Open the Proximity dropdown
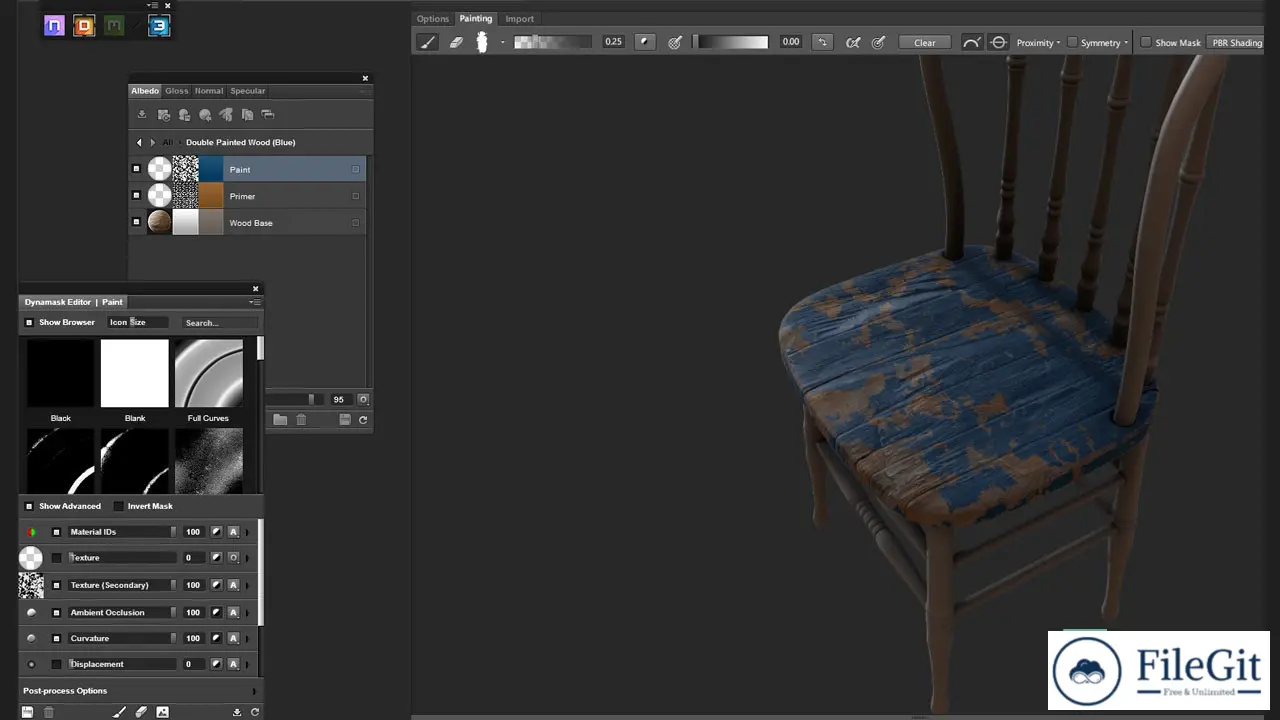The width and height of the screenshot is (1280, 720). coord(1038,43)
